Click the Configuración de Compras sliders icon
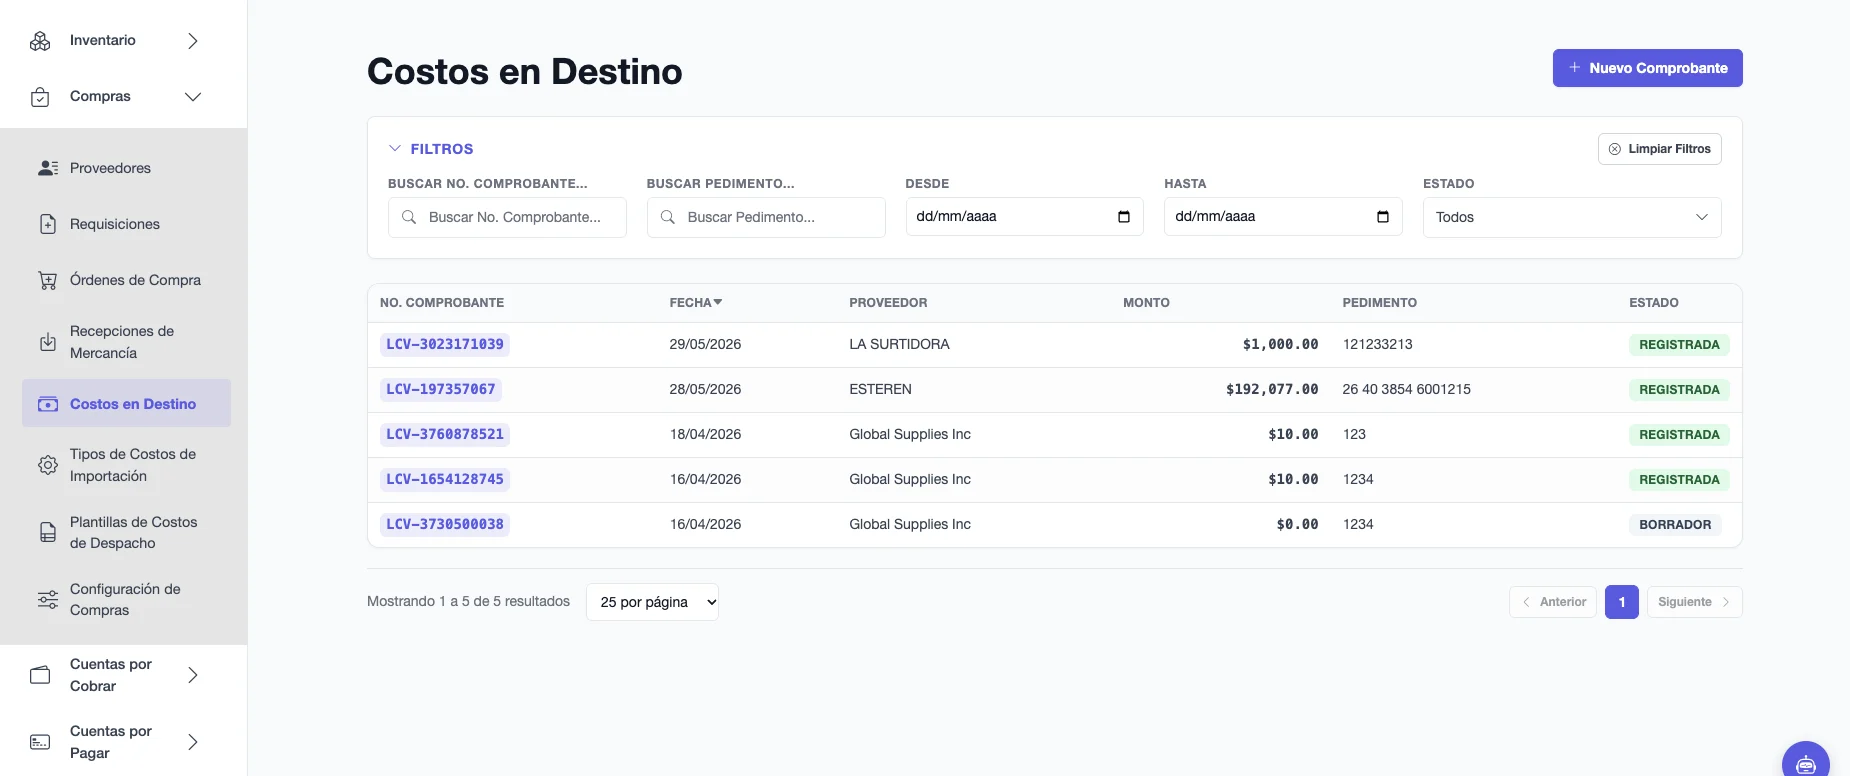1850x776 pixels. [x=48, y=599]
